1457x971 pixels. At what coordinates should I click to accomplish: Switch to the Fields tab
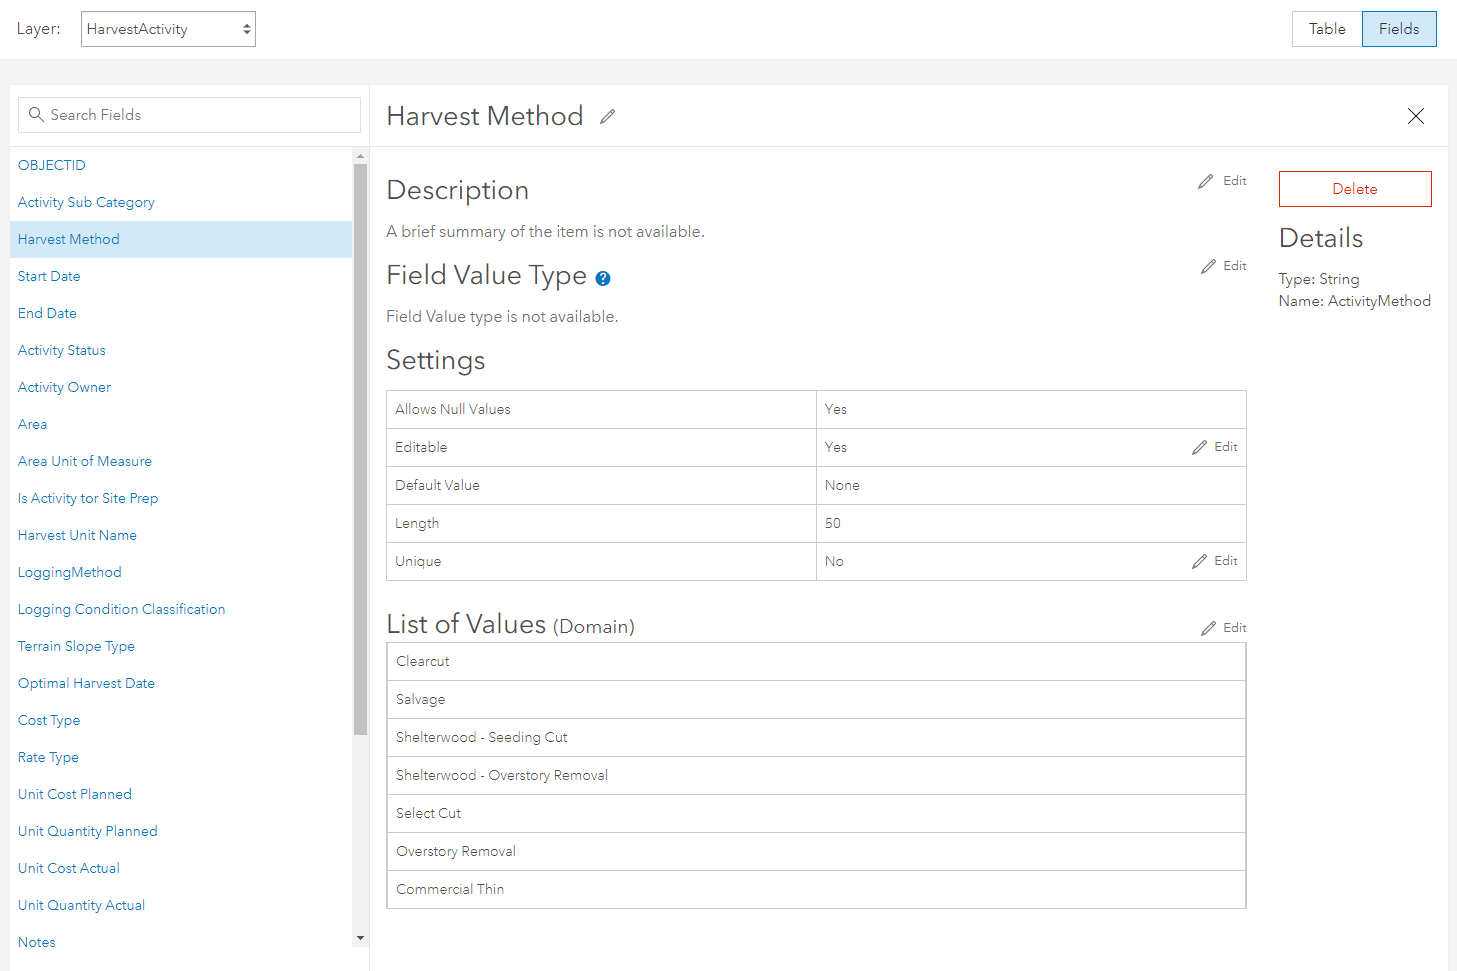point(1398,29)
